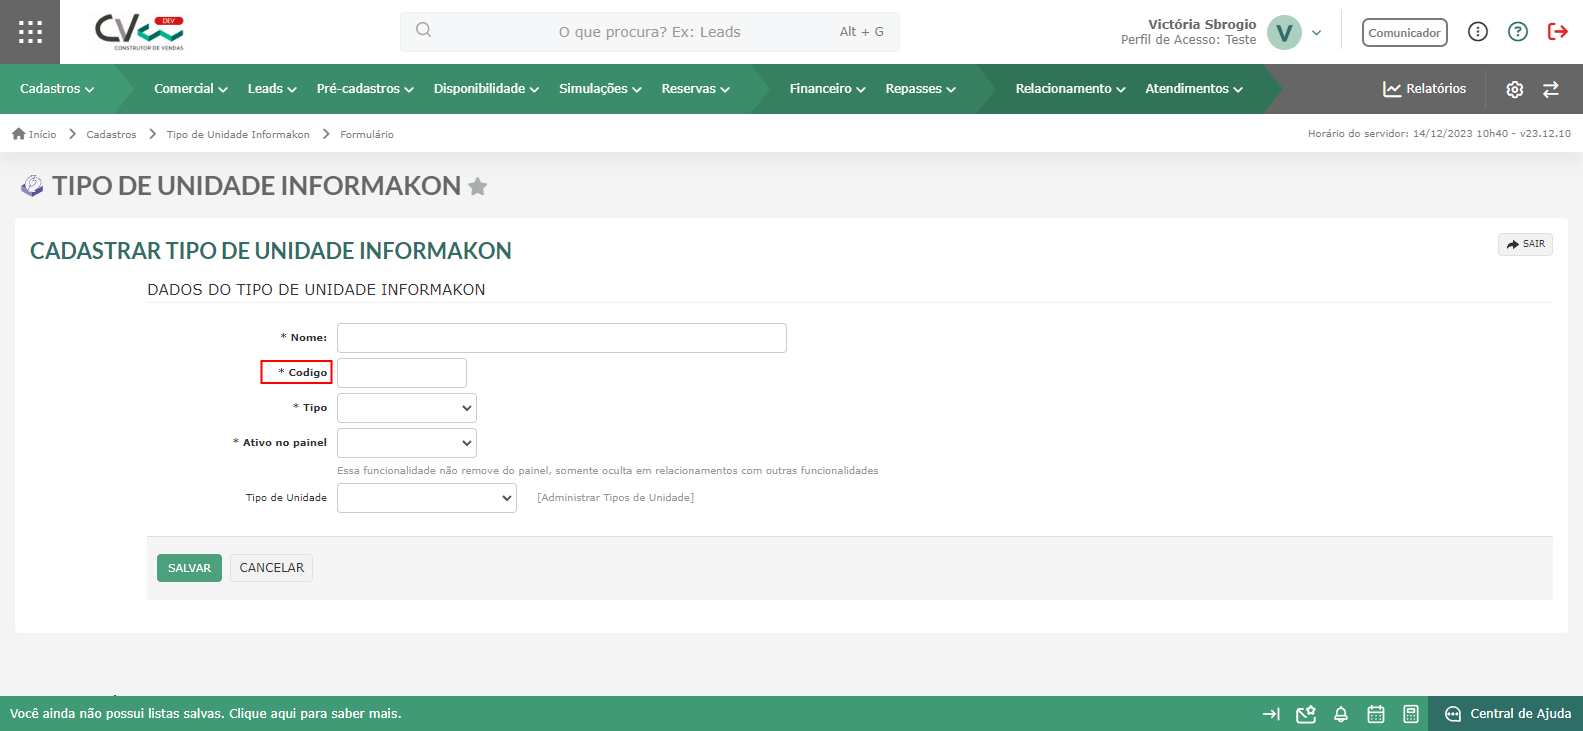Open the Disponibilidade menu

coord(486,89)
